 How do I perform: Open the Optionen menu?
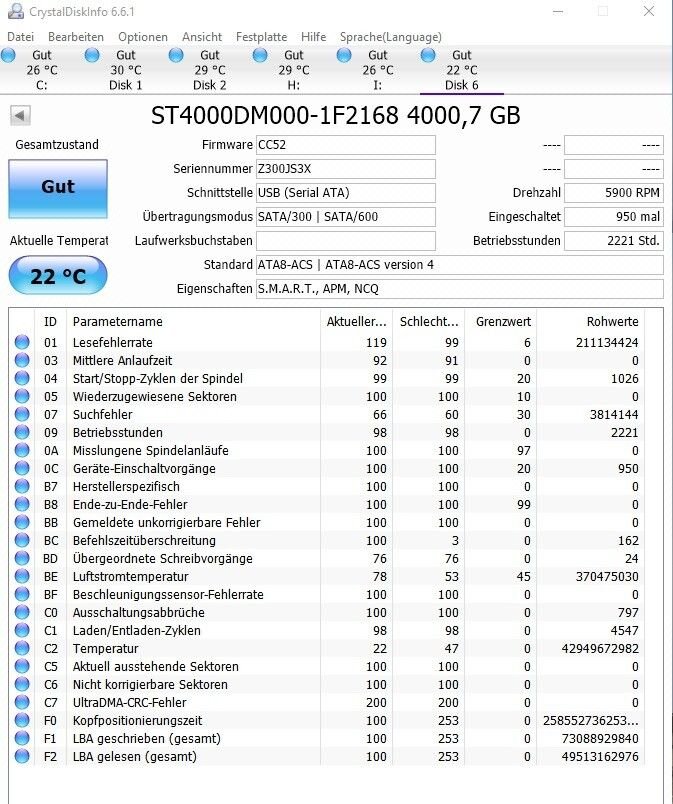[x=142, y=37]
